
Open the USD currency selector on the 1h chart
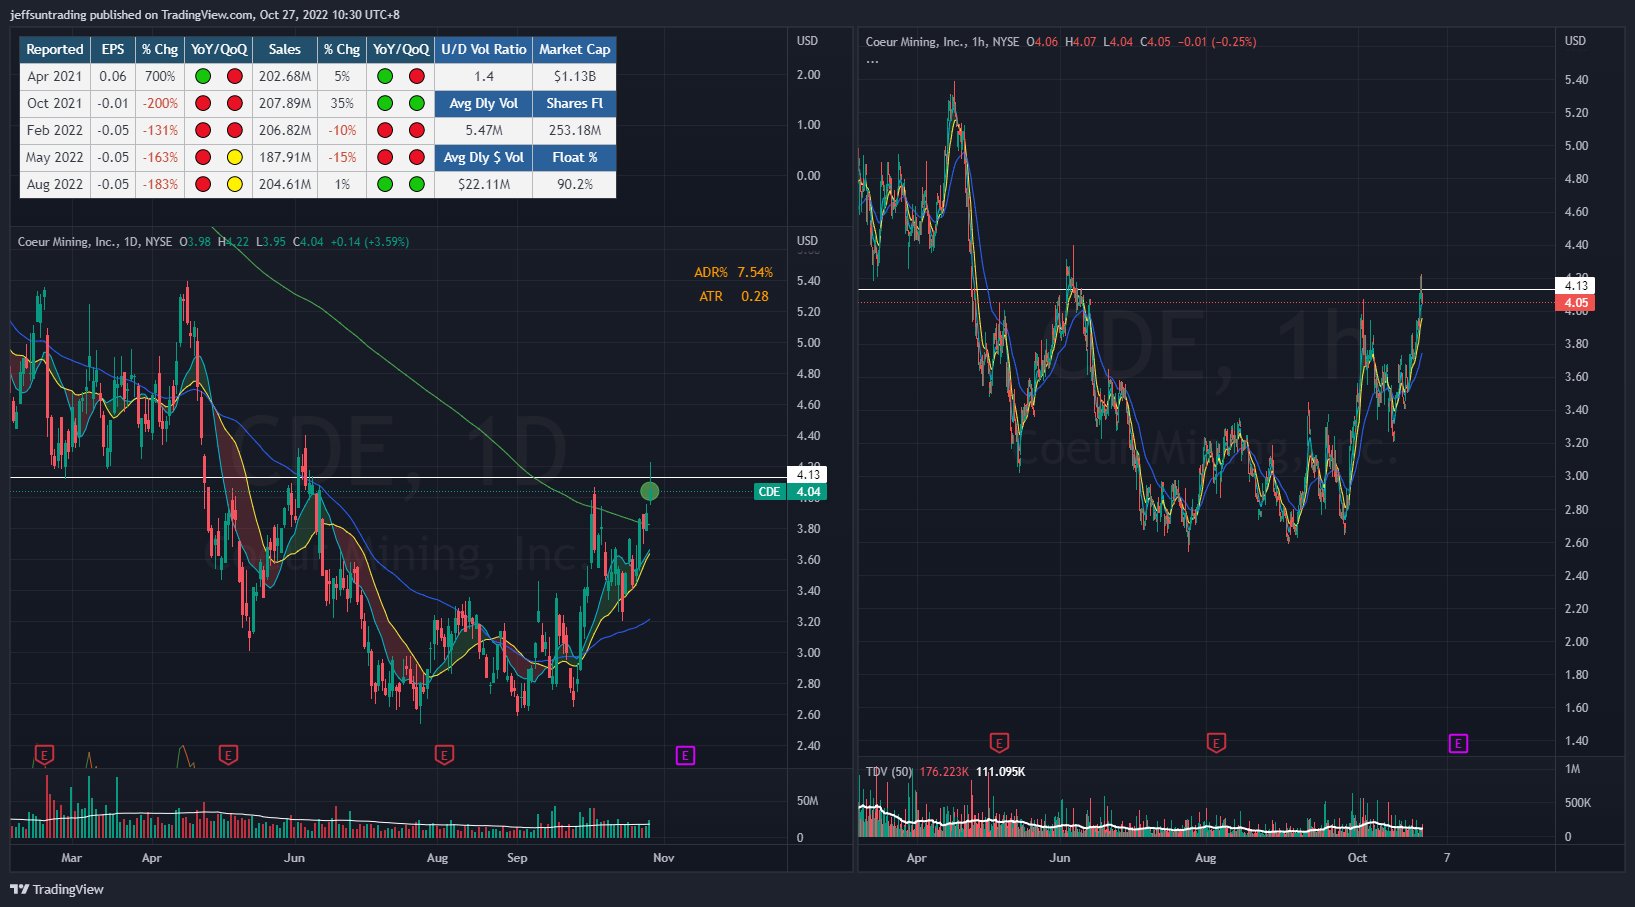(1575, 41)
